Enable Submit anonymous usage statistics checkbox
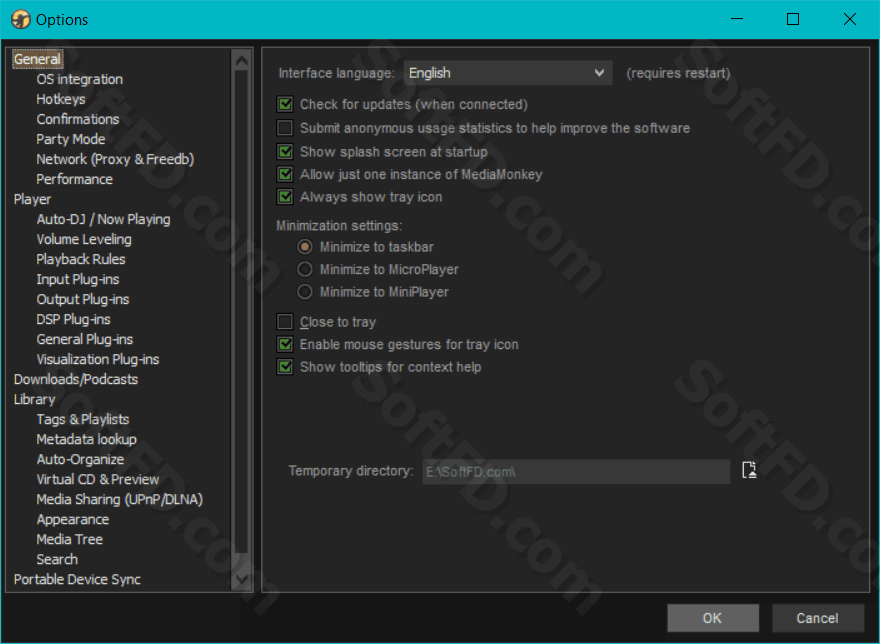 pyautogui.click(x=285, y=128)
